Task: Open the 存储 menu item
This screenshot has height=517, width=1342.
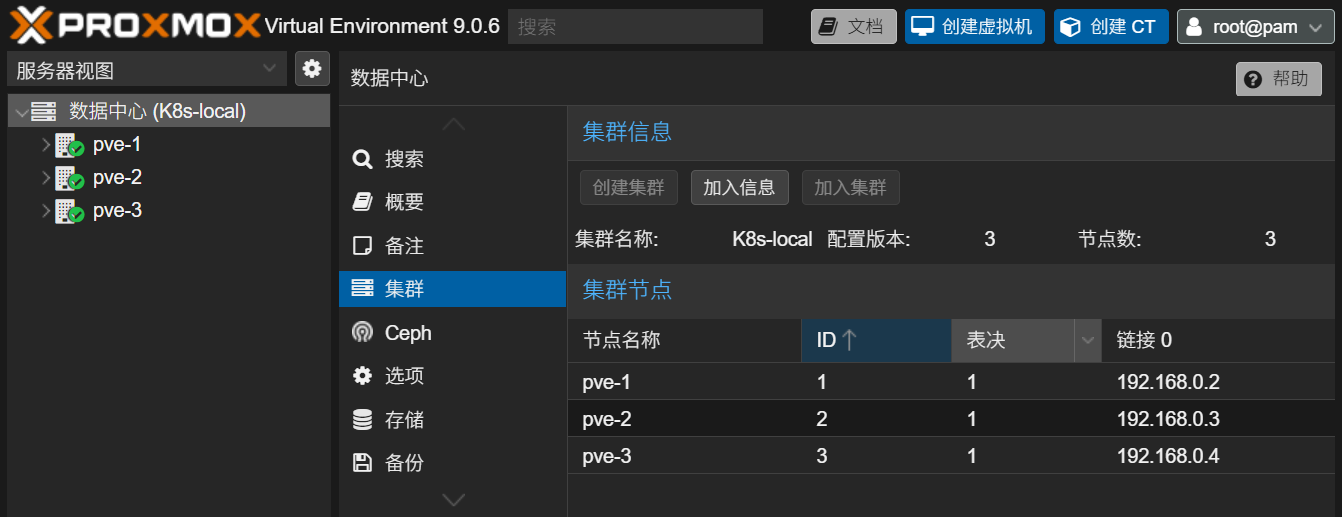Action: [452, 420]
